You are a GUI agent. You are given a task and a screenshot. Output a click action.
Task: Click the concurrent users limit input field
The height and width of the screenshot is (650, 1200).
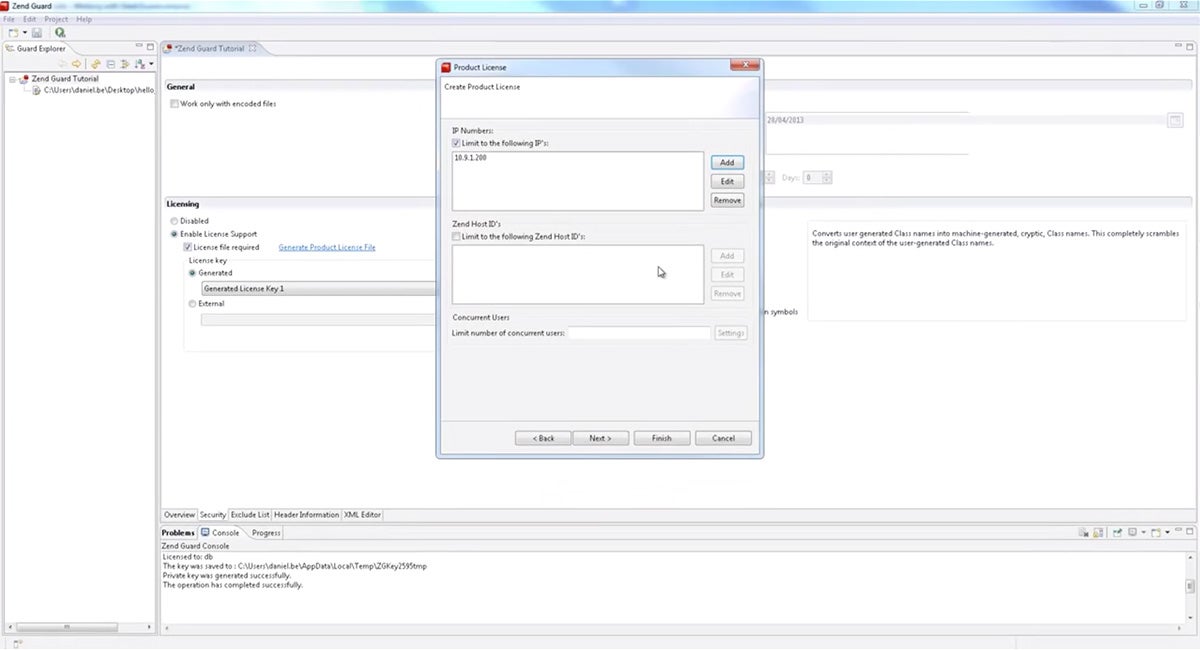click(639, 333)
